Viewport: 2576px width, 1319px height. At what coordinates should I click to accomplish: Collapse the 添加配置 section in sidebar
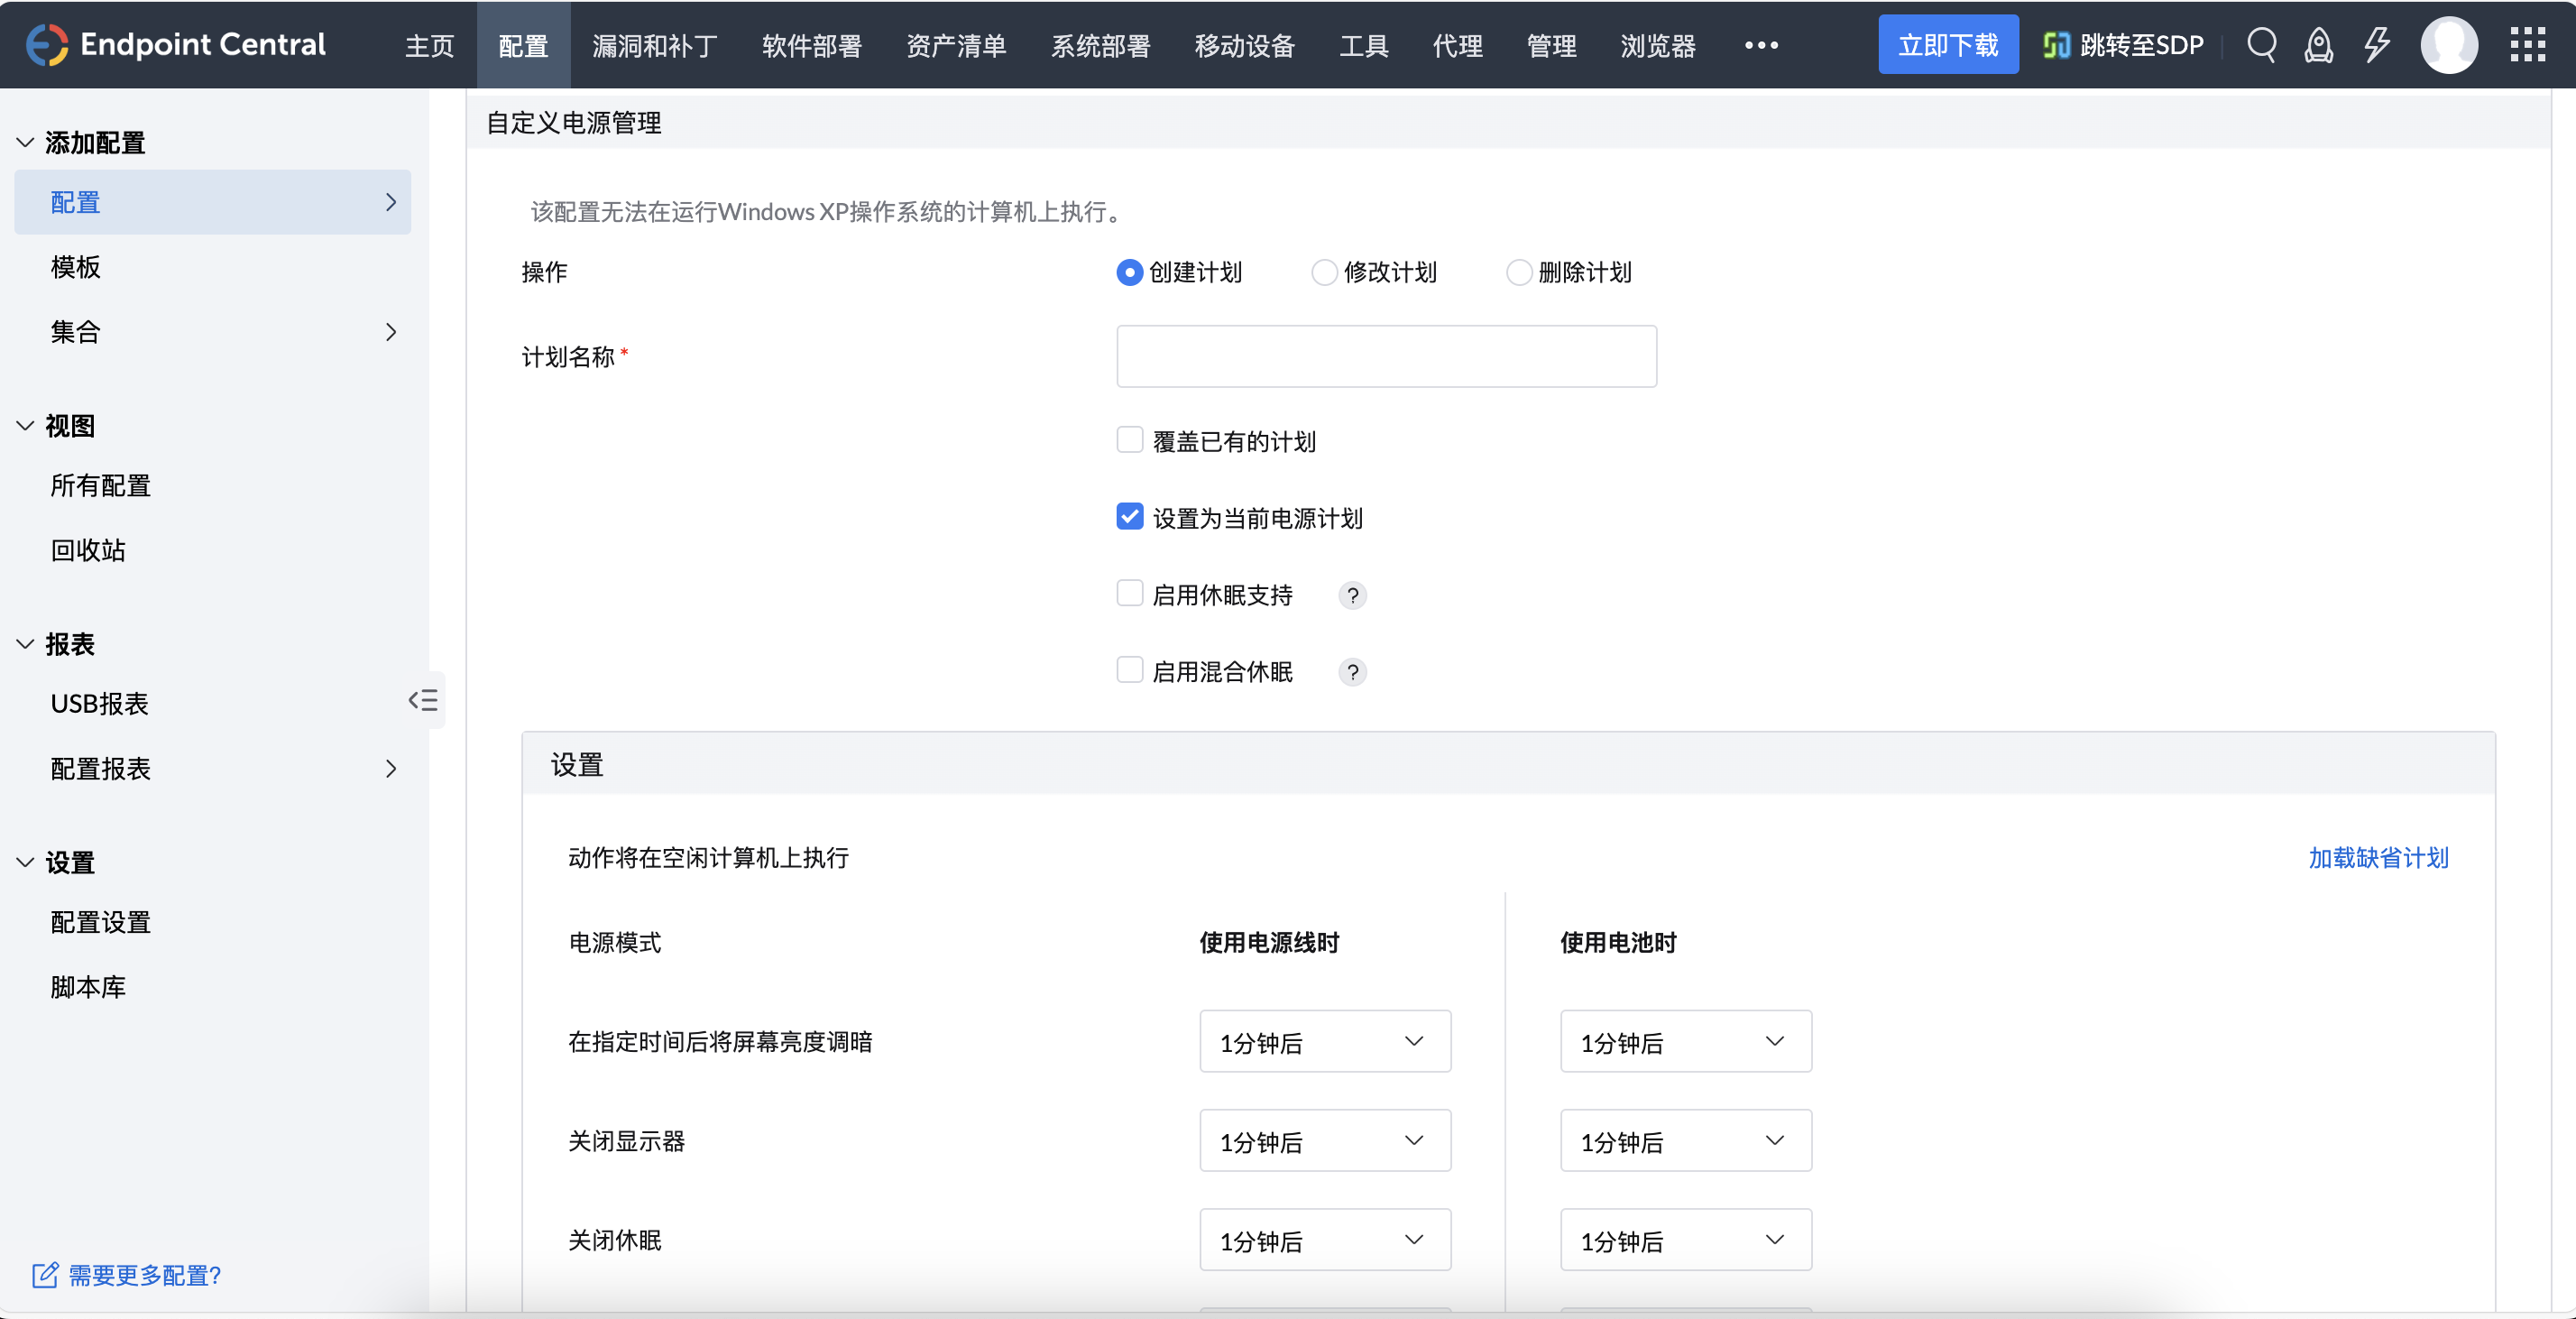(x=25, y=142)
